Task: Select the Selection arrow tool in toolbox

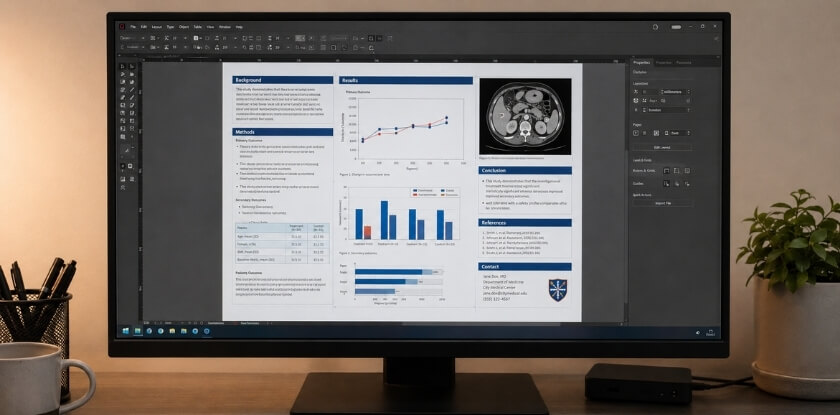Action: pyautogui.click(x=123, y=66)
